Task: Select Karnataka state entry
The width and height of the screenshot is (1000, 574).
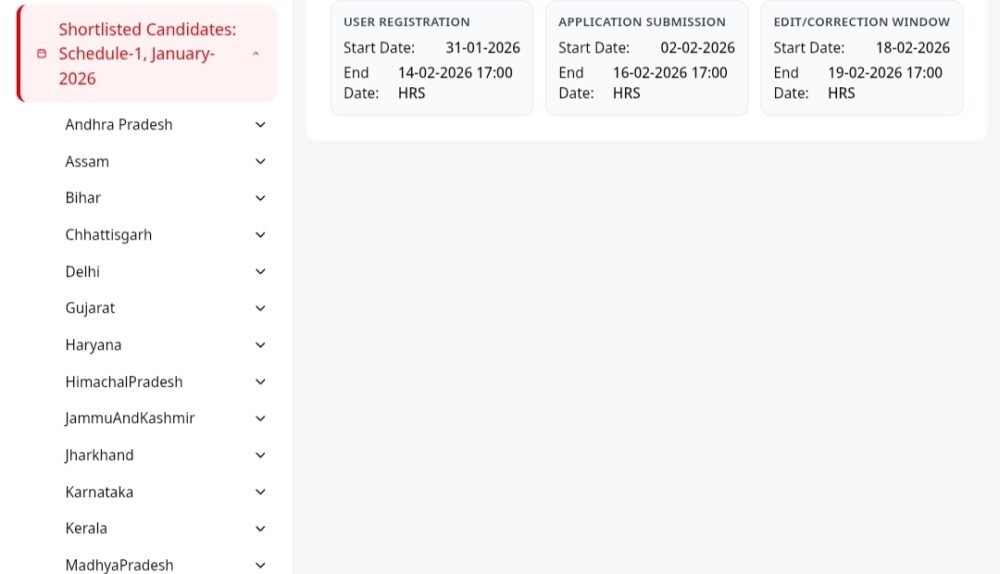Action: coord(99,492)
